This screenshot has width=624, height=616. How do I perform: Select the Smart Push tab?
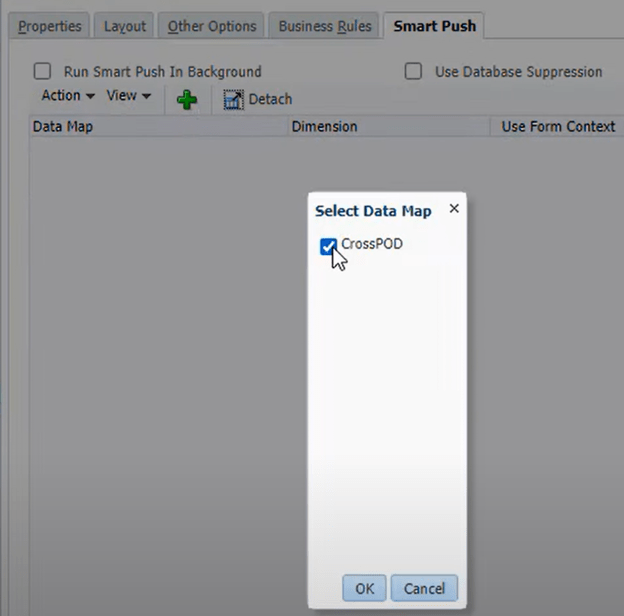pos(434,26)
